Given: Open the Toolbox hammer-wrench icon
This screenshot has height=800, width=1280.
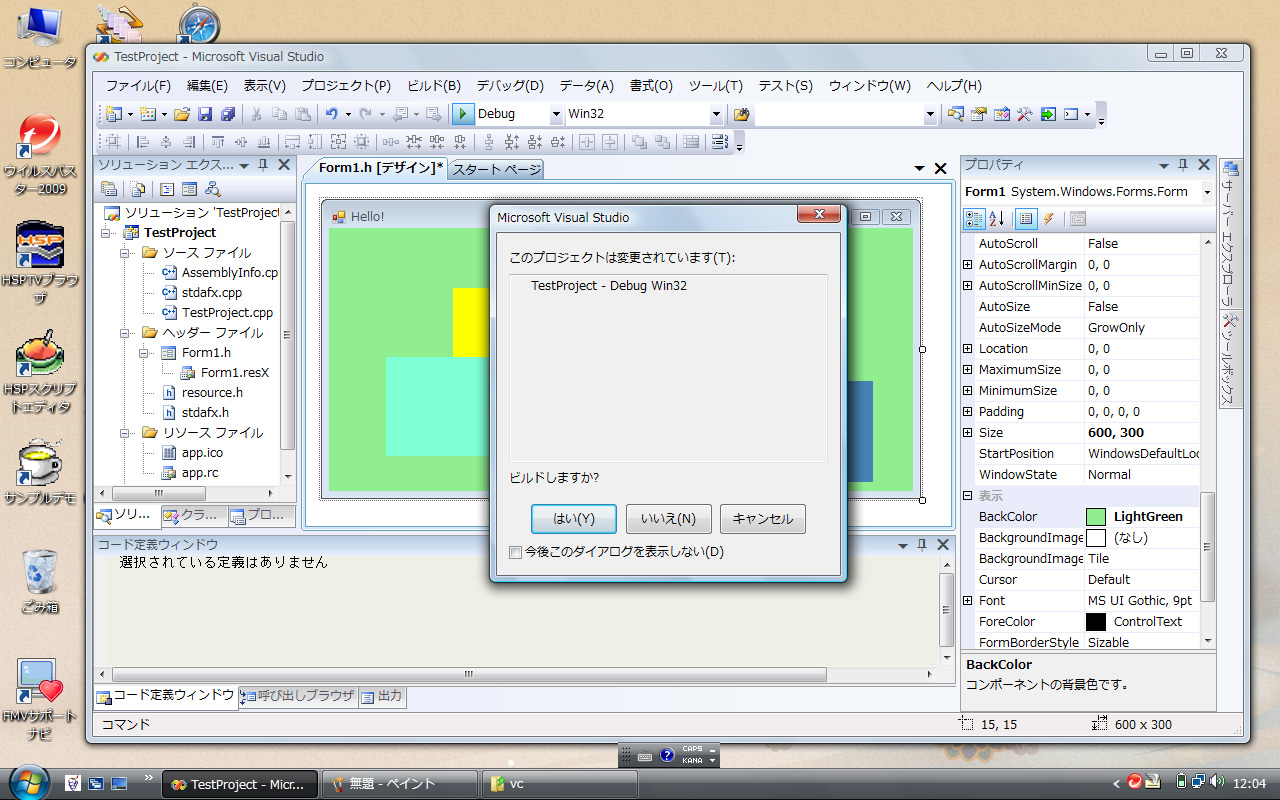Looking at the screenshot, I should [x=1025, y=114].
